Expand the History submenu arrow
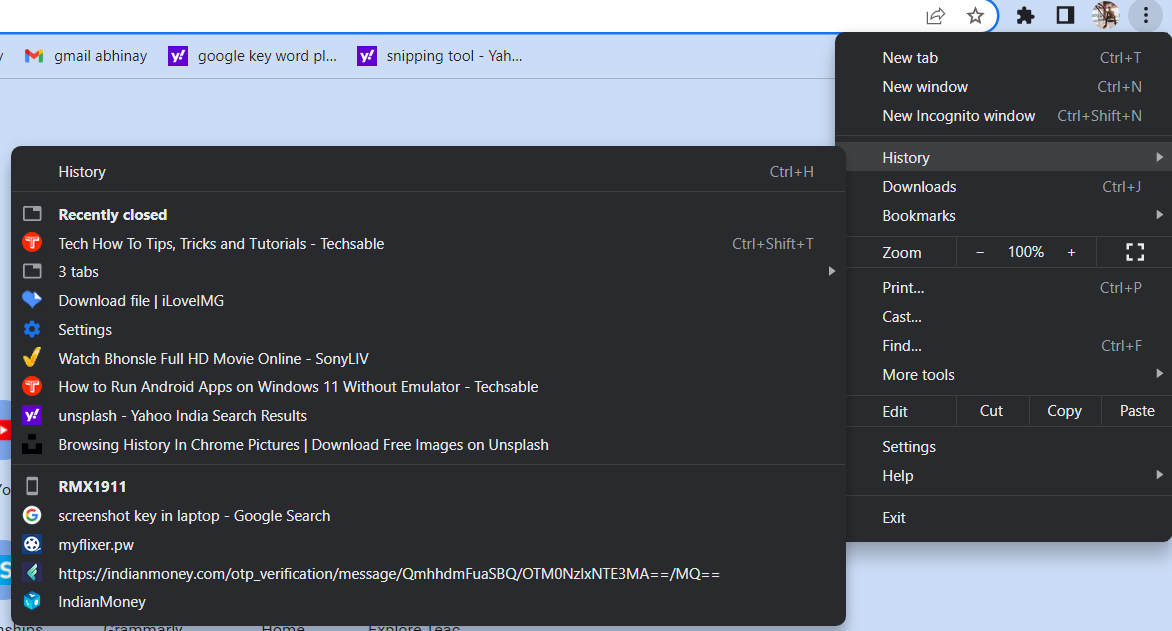 point(1159,157)
